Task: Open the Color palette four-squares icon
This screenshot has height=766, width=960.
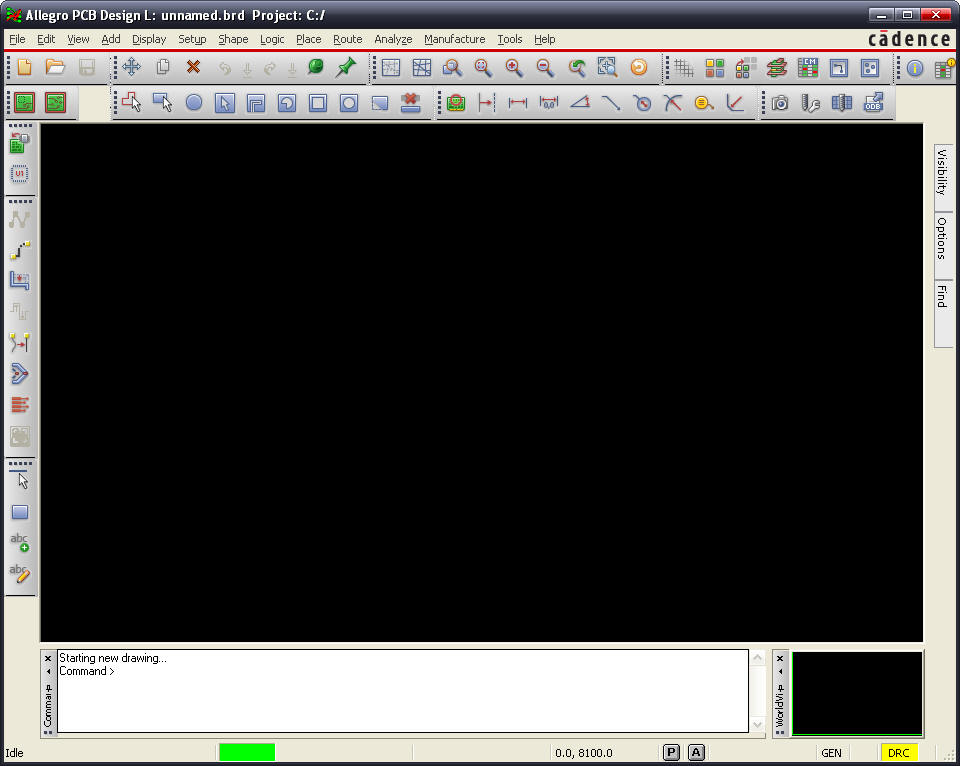Action: click(x=714, y=68)
